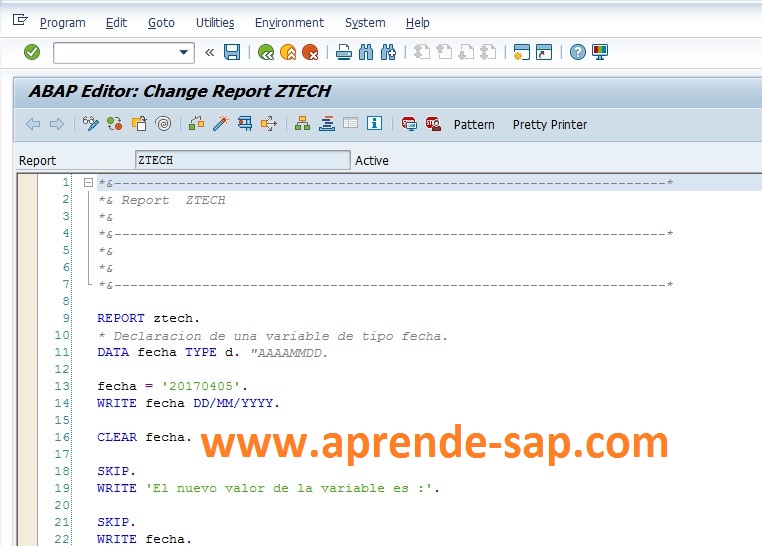Click the Pretty Printer button

coord(550,124)
